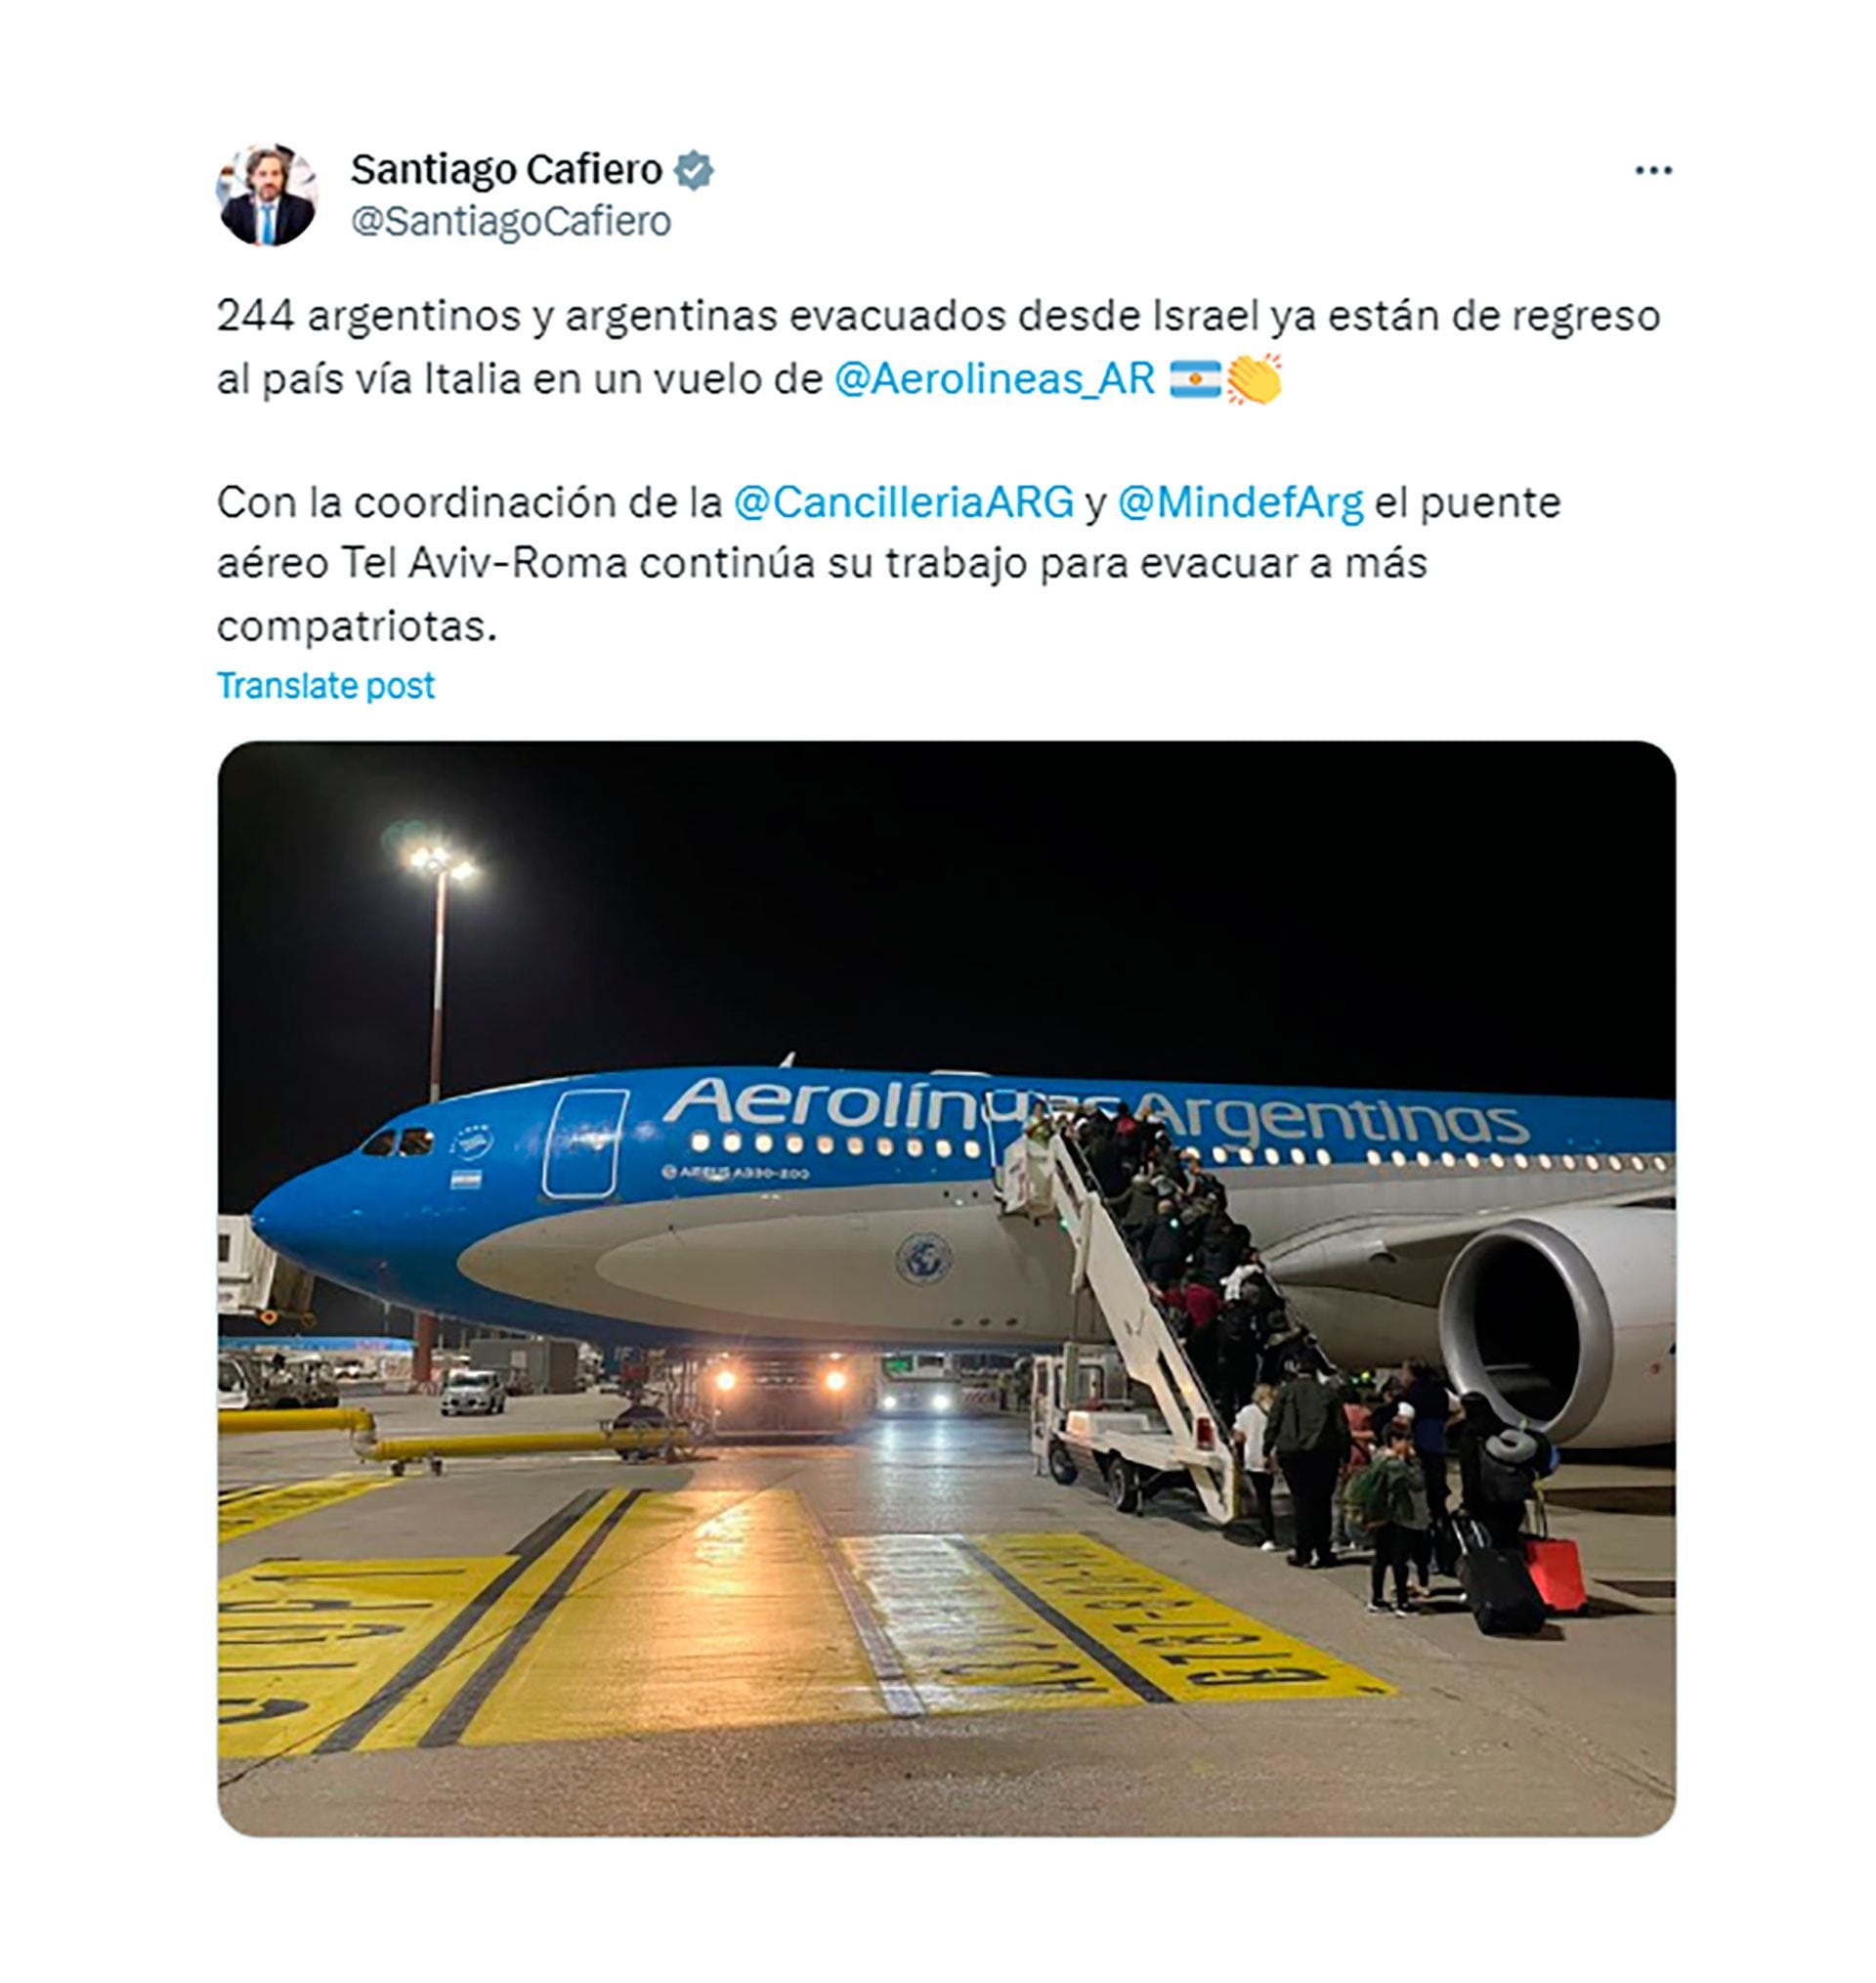Open Santiago Cafiero's profile picture
This screenshot has height=1983, width=1876.
coord(266,195)
